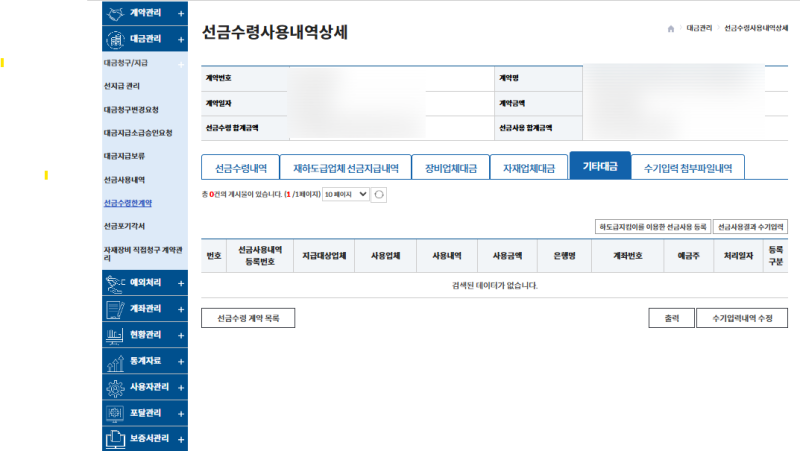The image size is (800, 451).
Task: Click the handshake icon for 계약관리
Action: (x=115, y=13)
